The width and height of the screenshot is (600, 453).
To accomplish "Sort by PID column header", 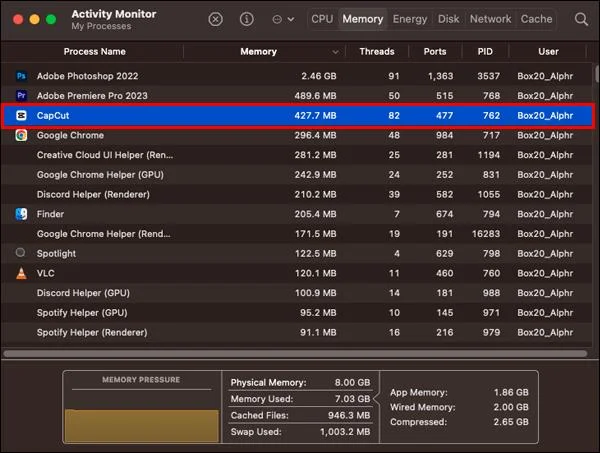I will coord(485,51).
